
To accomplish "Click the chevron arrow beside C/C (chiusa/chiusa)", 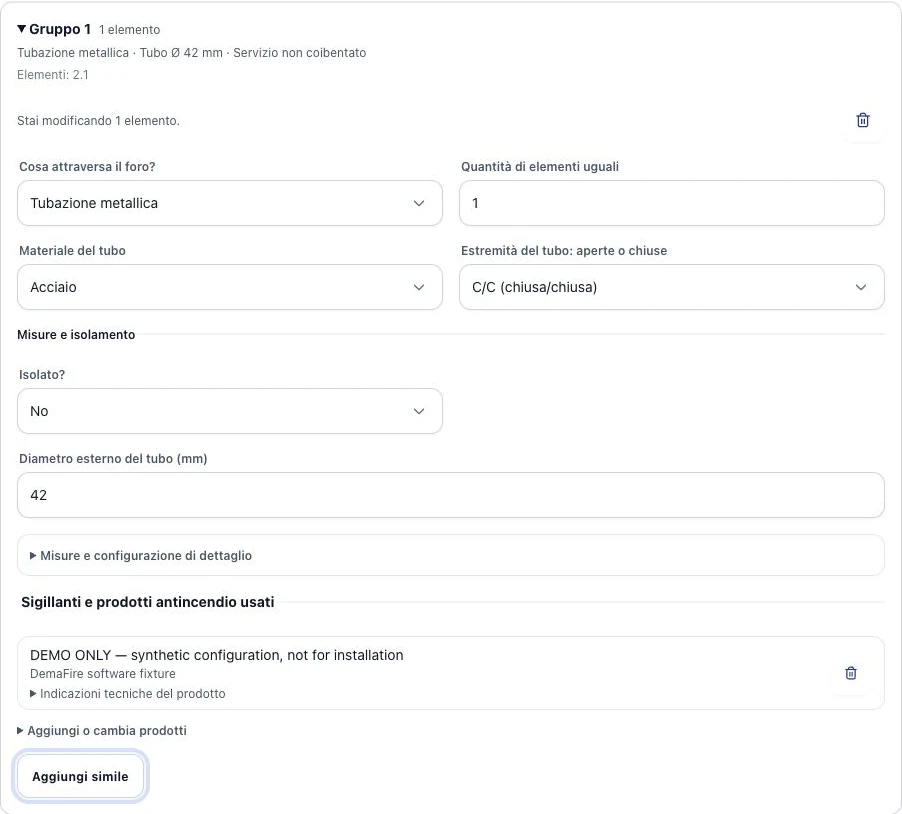I will pos(861,287).
